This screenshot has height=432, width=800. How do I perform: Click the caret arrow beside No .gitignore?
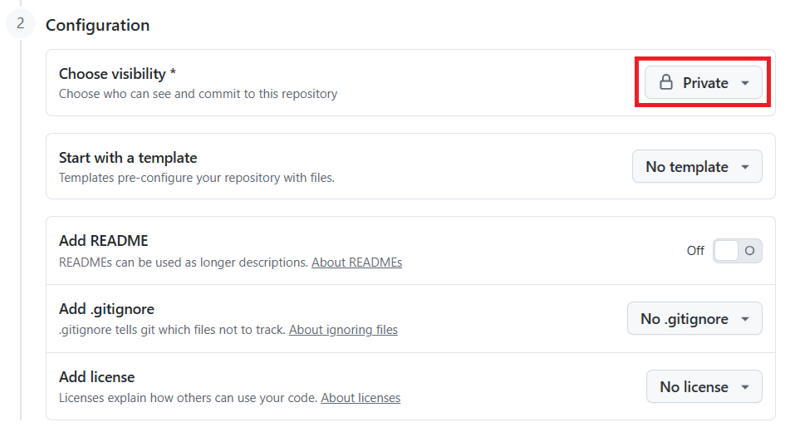pos(745,320)
